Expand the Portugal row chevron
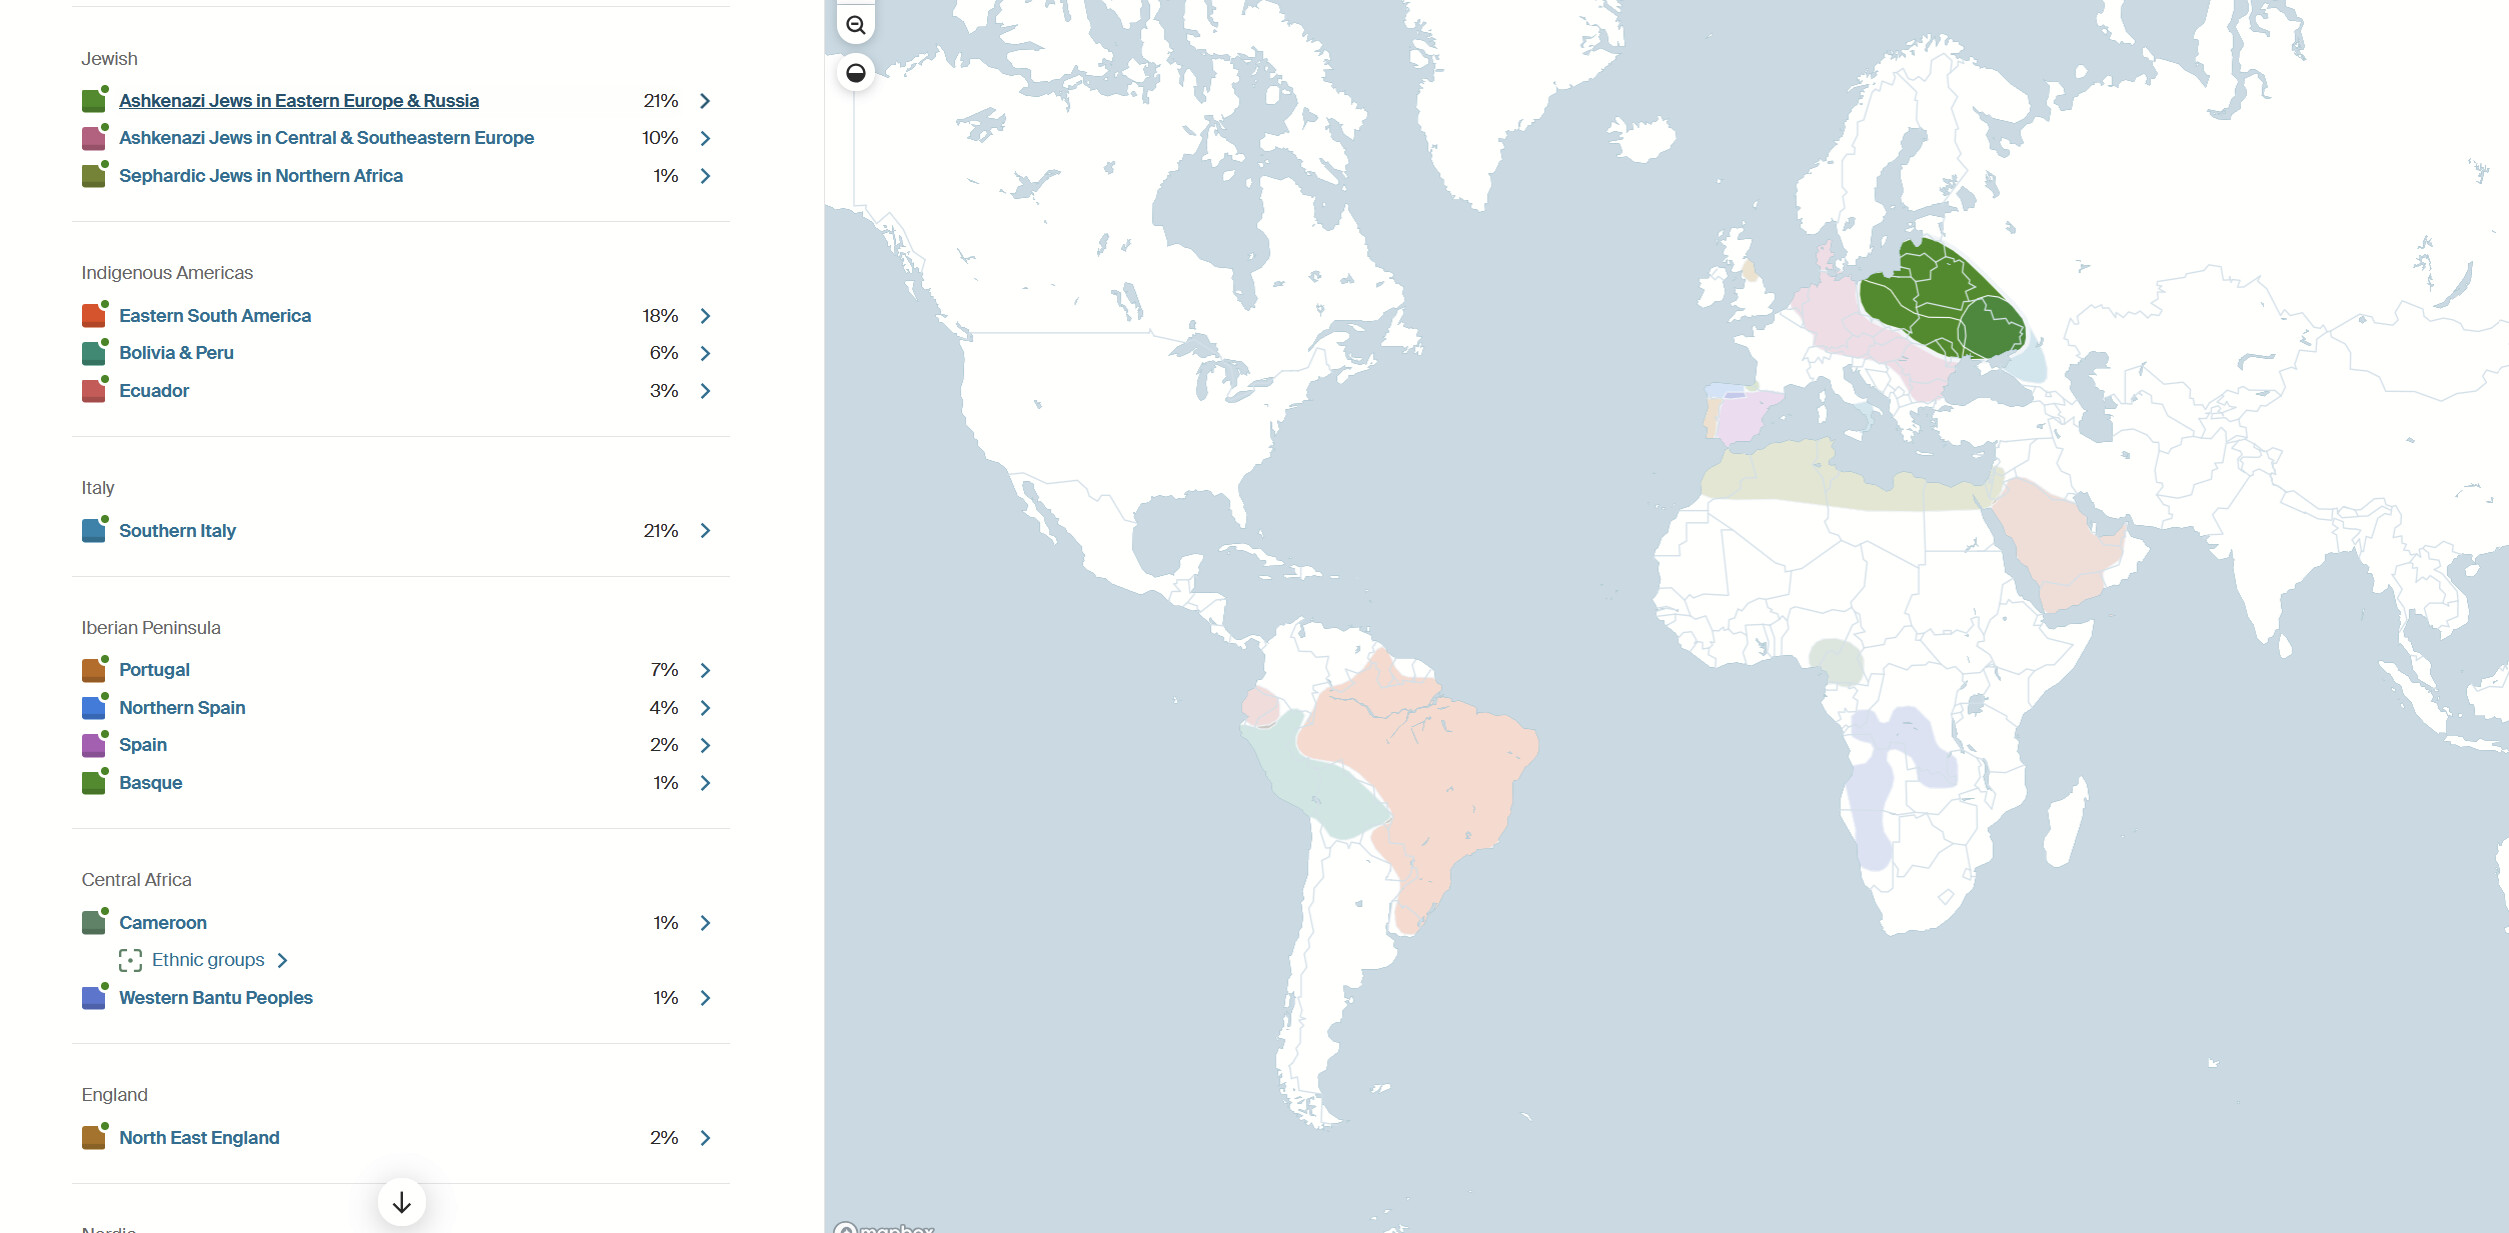 click(705, 670)
